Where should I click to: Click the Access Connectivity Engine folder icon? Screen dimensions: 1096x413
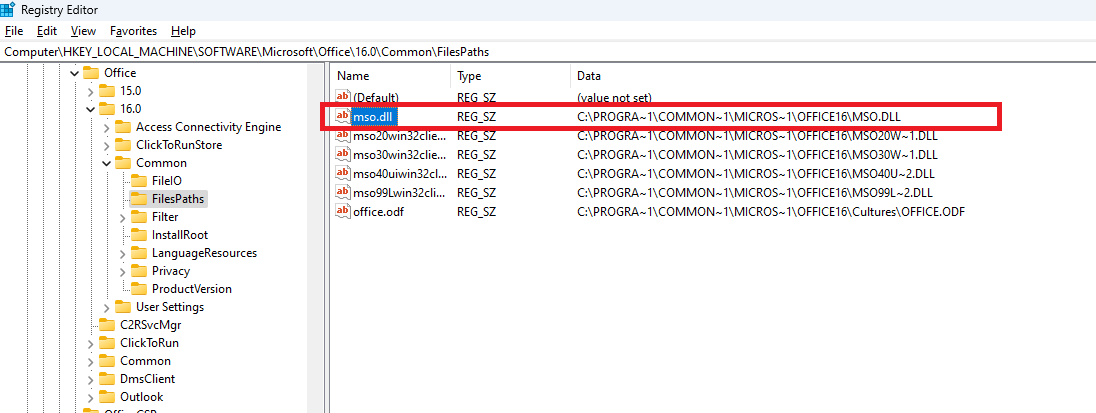click(123, 127)
